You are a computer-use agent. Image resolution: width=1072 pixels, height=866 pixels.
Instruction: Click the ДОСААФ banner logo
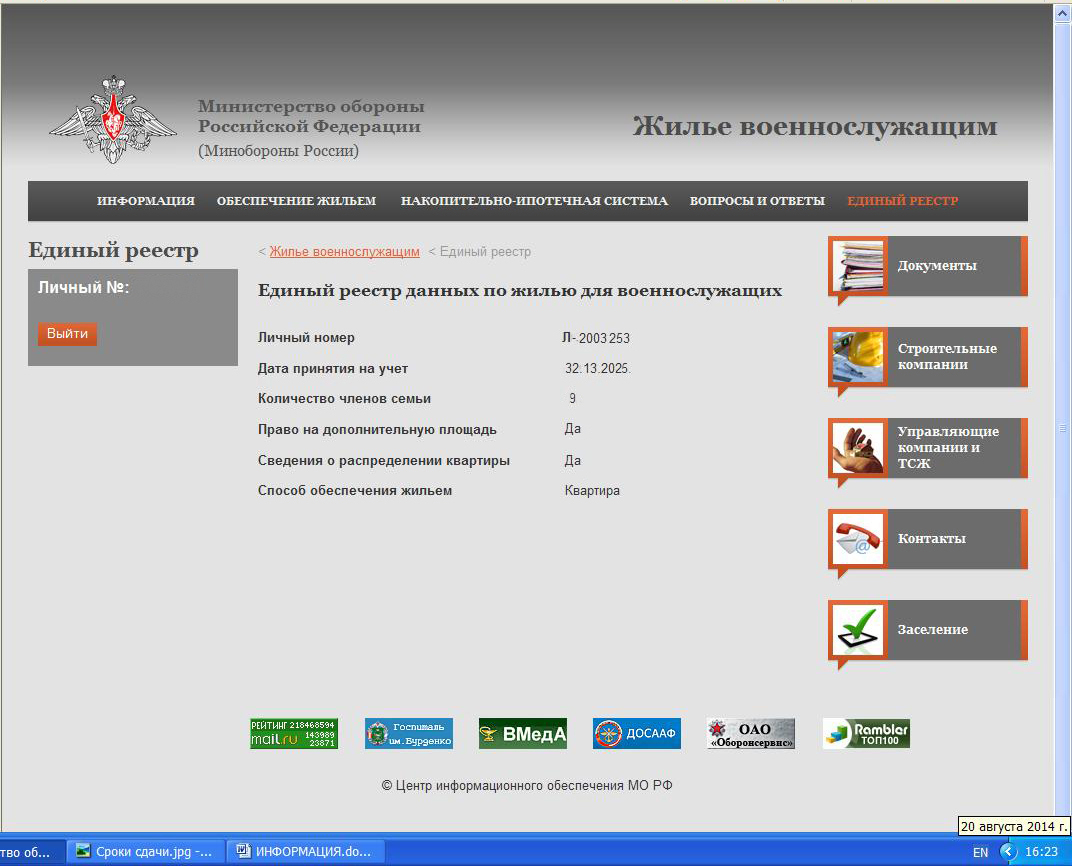pyautogui.click(x=636, y=733)
